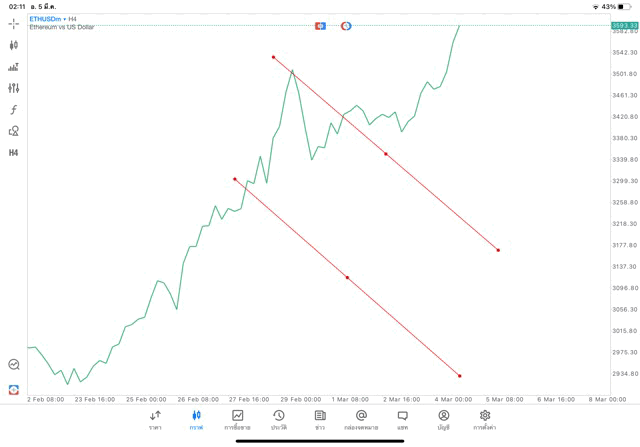Expand the ETHUSDm symbol dropdown
This screenshot has width=640, height=447.
point(48,19)
